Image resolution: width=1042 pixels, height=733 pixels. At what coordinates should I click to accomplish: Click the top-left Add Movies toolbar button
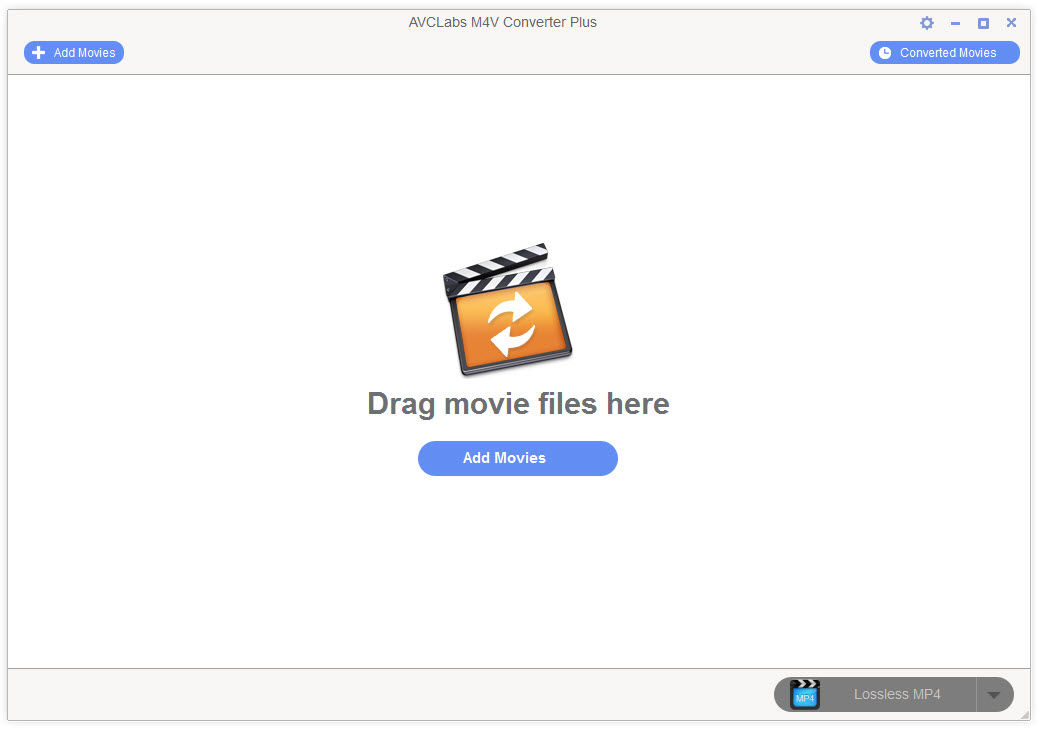pyautogui.click(x=74, y=52)
